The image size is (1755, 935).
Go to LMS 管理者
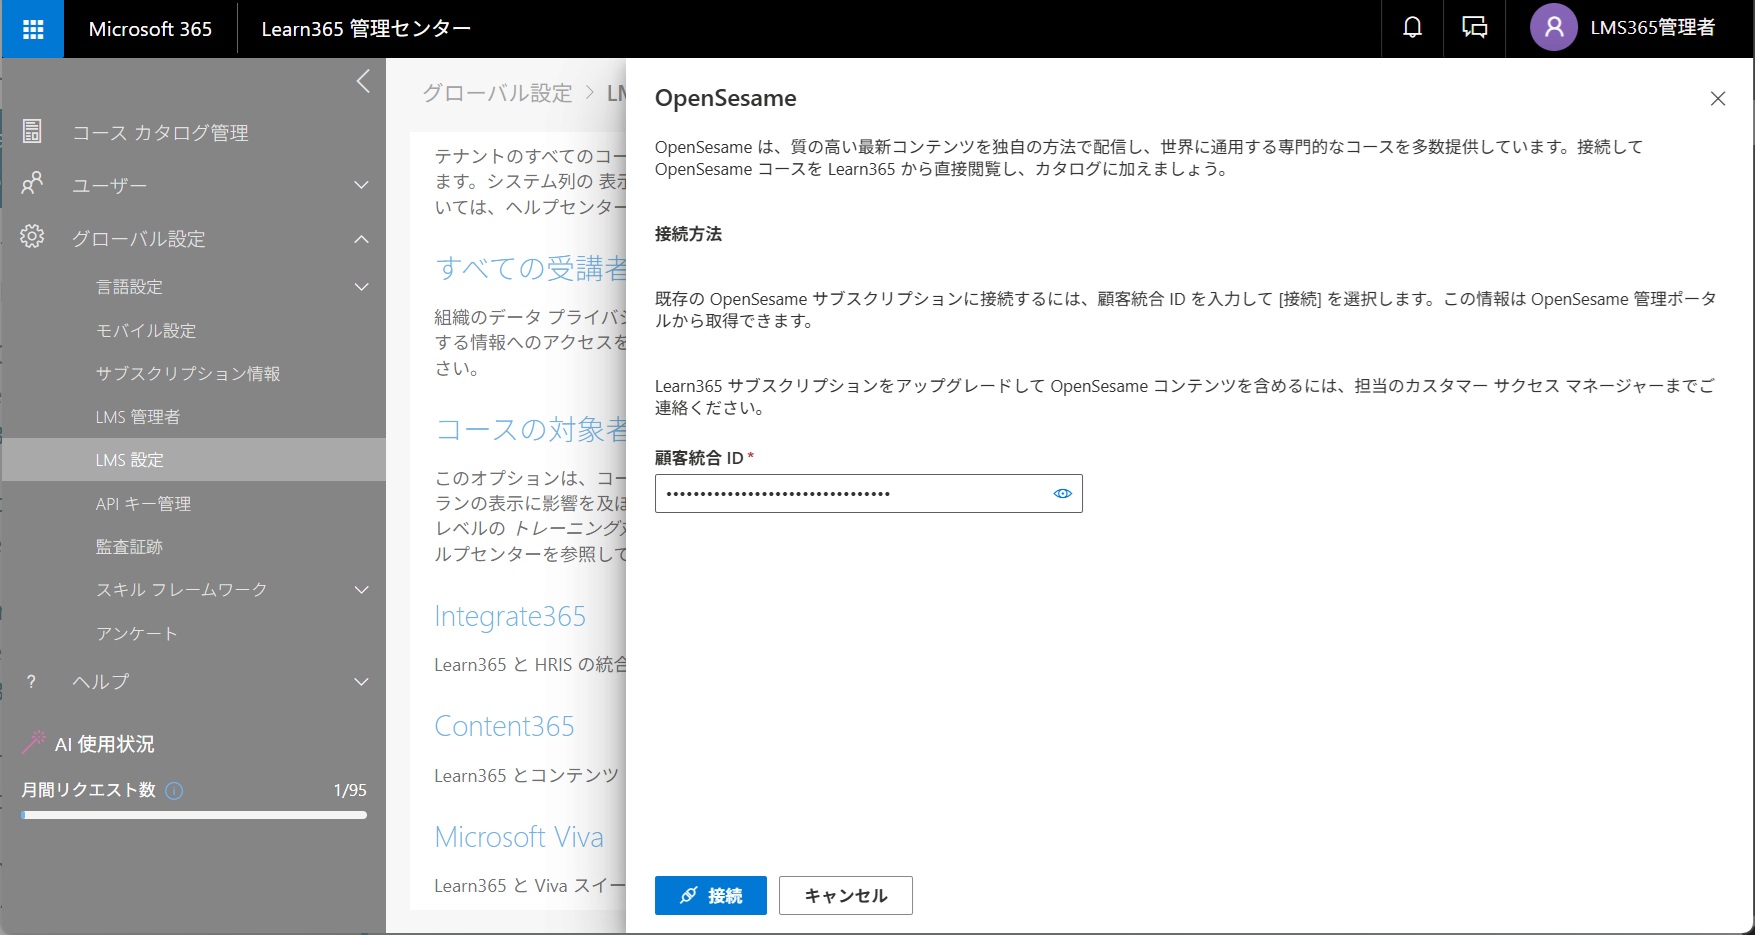138,417
